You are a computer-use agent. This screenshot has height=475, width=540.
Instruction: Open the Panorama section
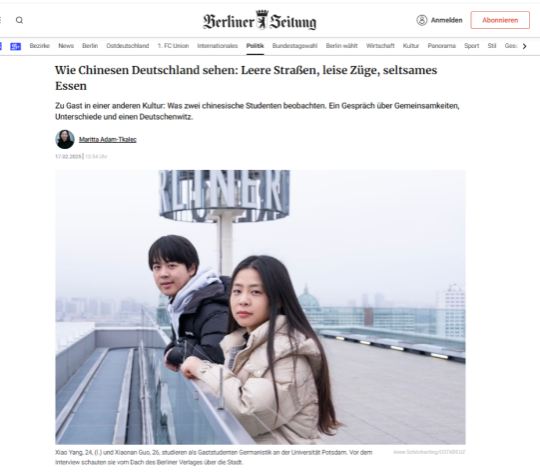pyautogui.click(x=442, y=46)
